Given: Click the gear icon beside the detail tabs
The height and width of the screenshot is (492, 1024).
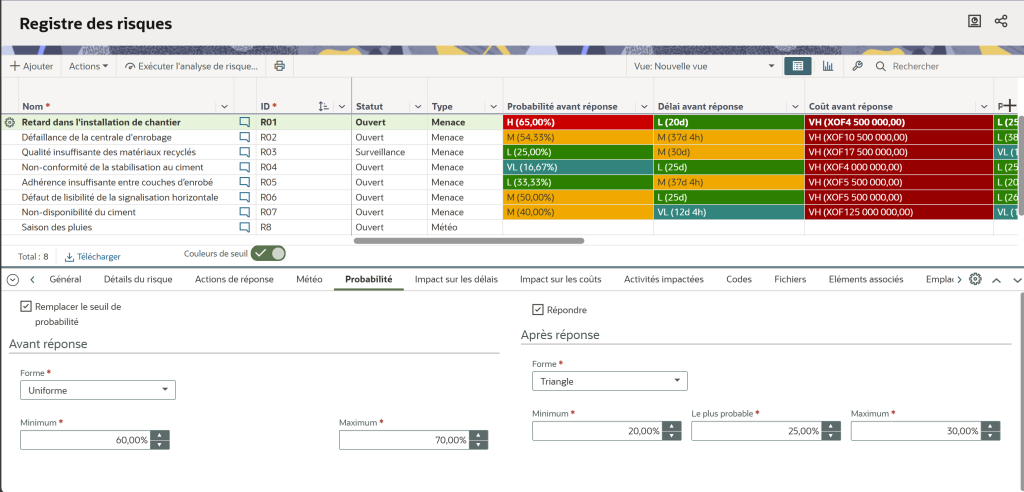Looking at the screenshot, I should click(976, 280).
